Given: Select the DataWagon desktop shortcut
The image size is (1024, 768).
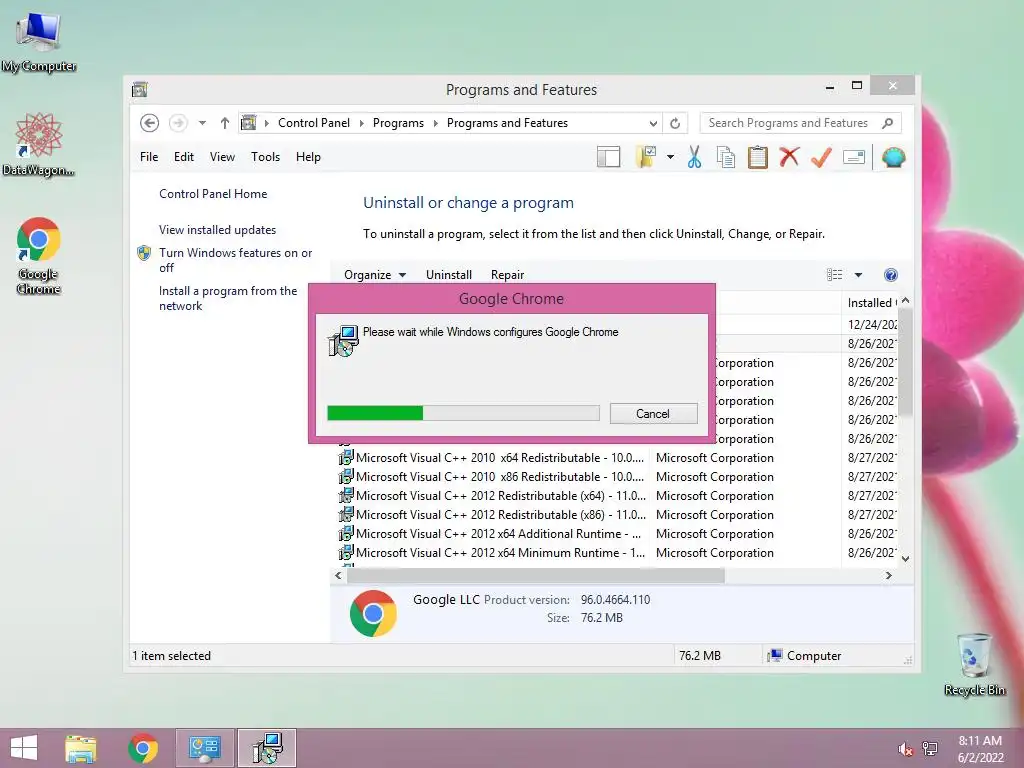Looking at the screenshot, I should [39, 144].
